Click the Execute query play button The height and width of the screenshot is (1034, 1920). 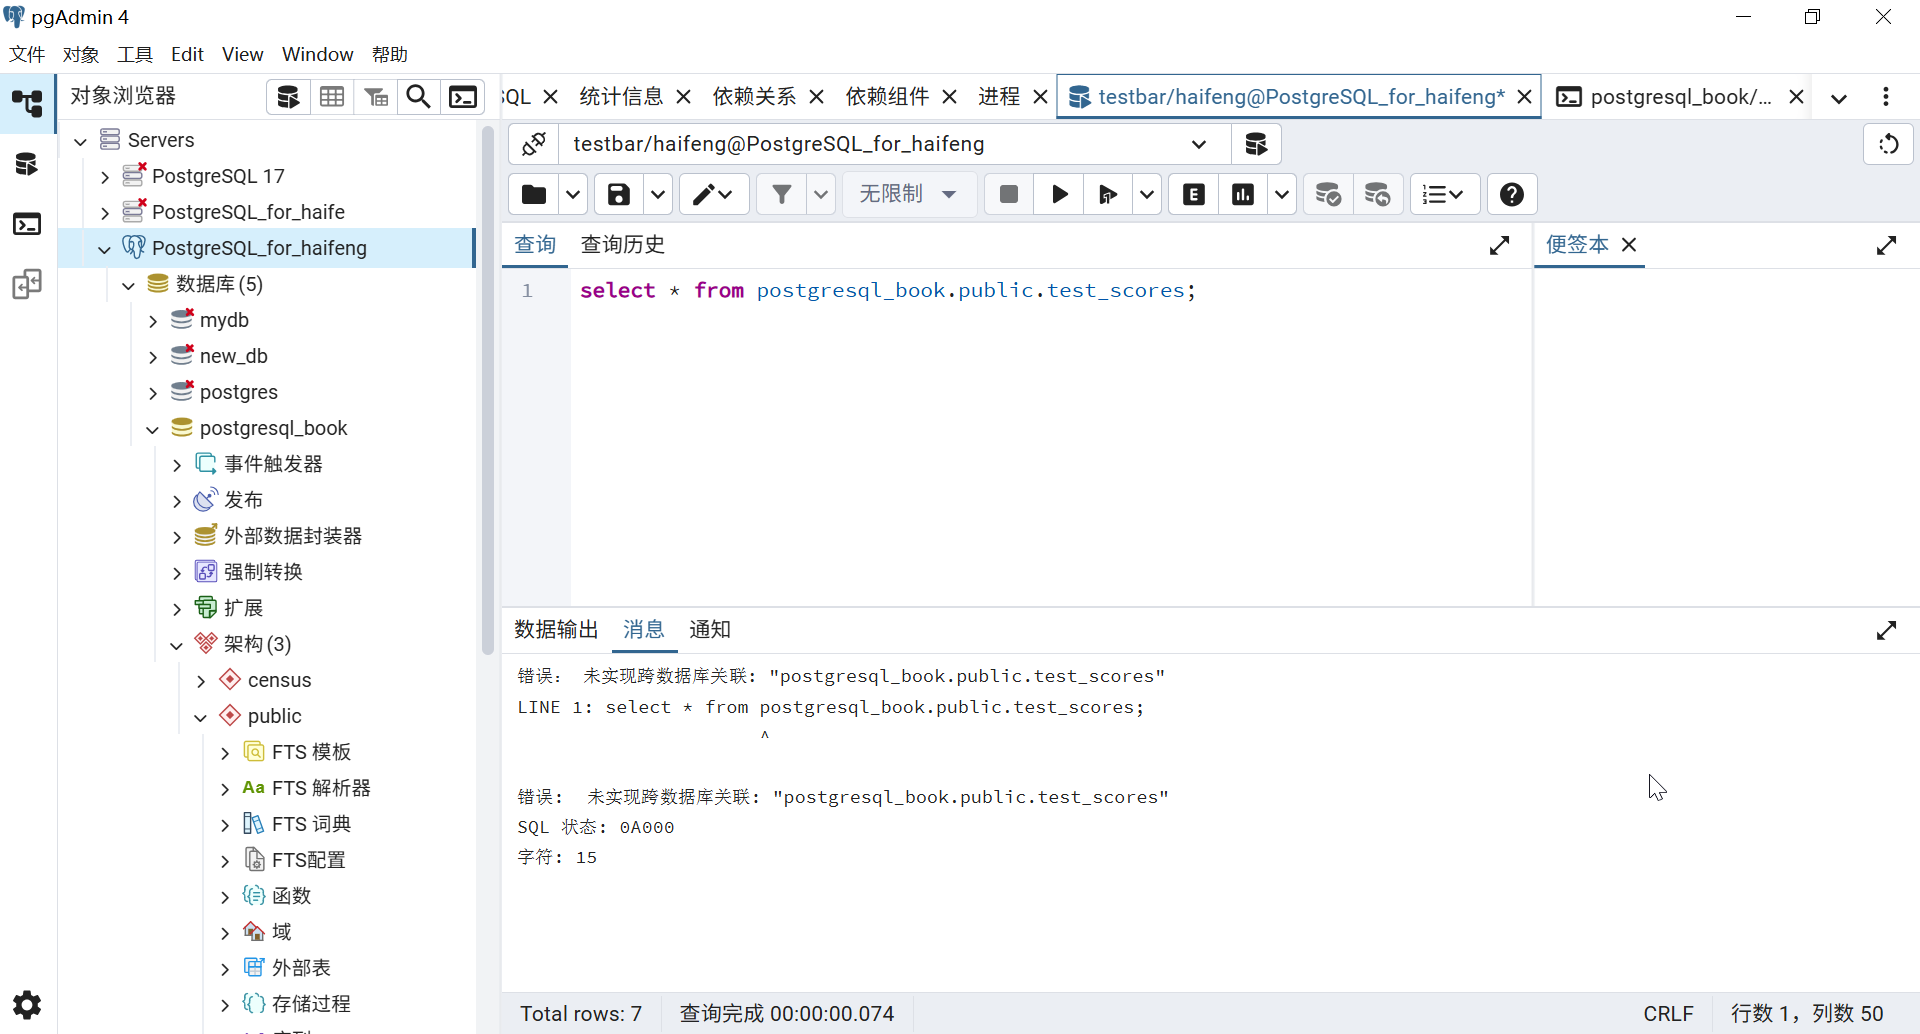pyautogui.click(x=1059, y=194)
